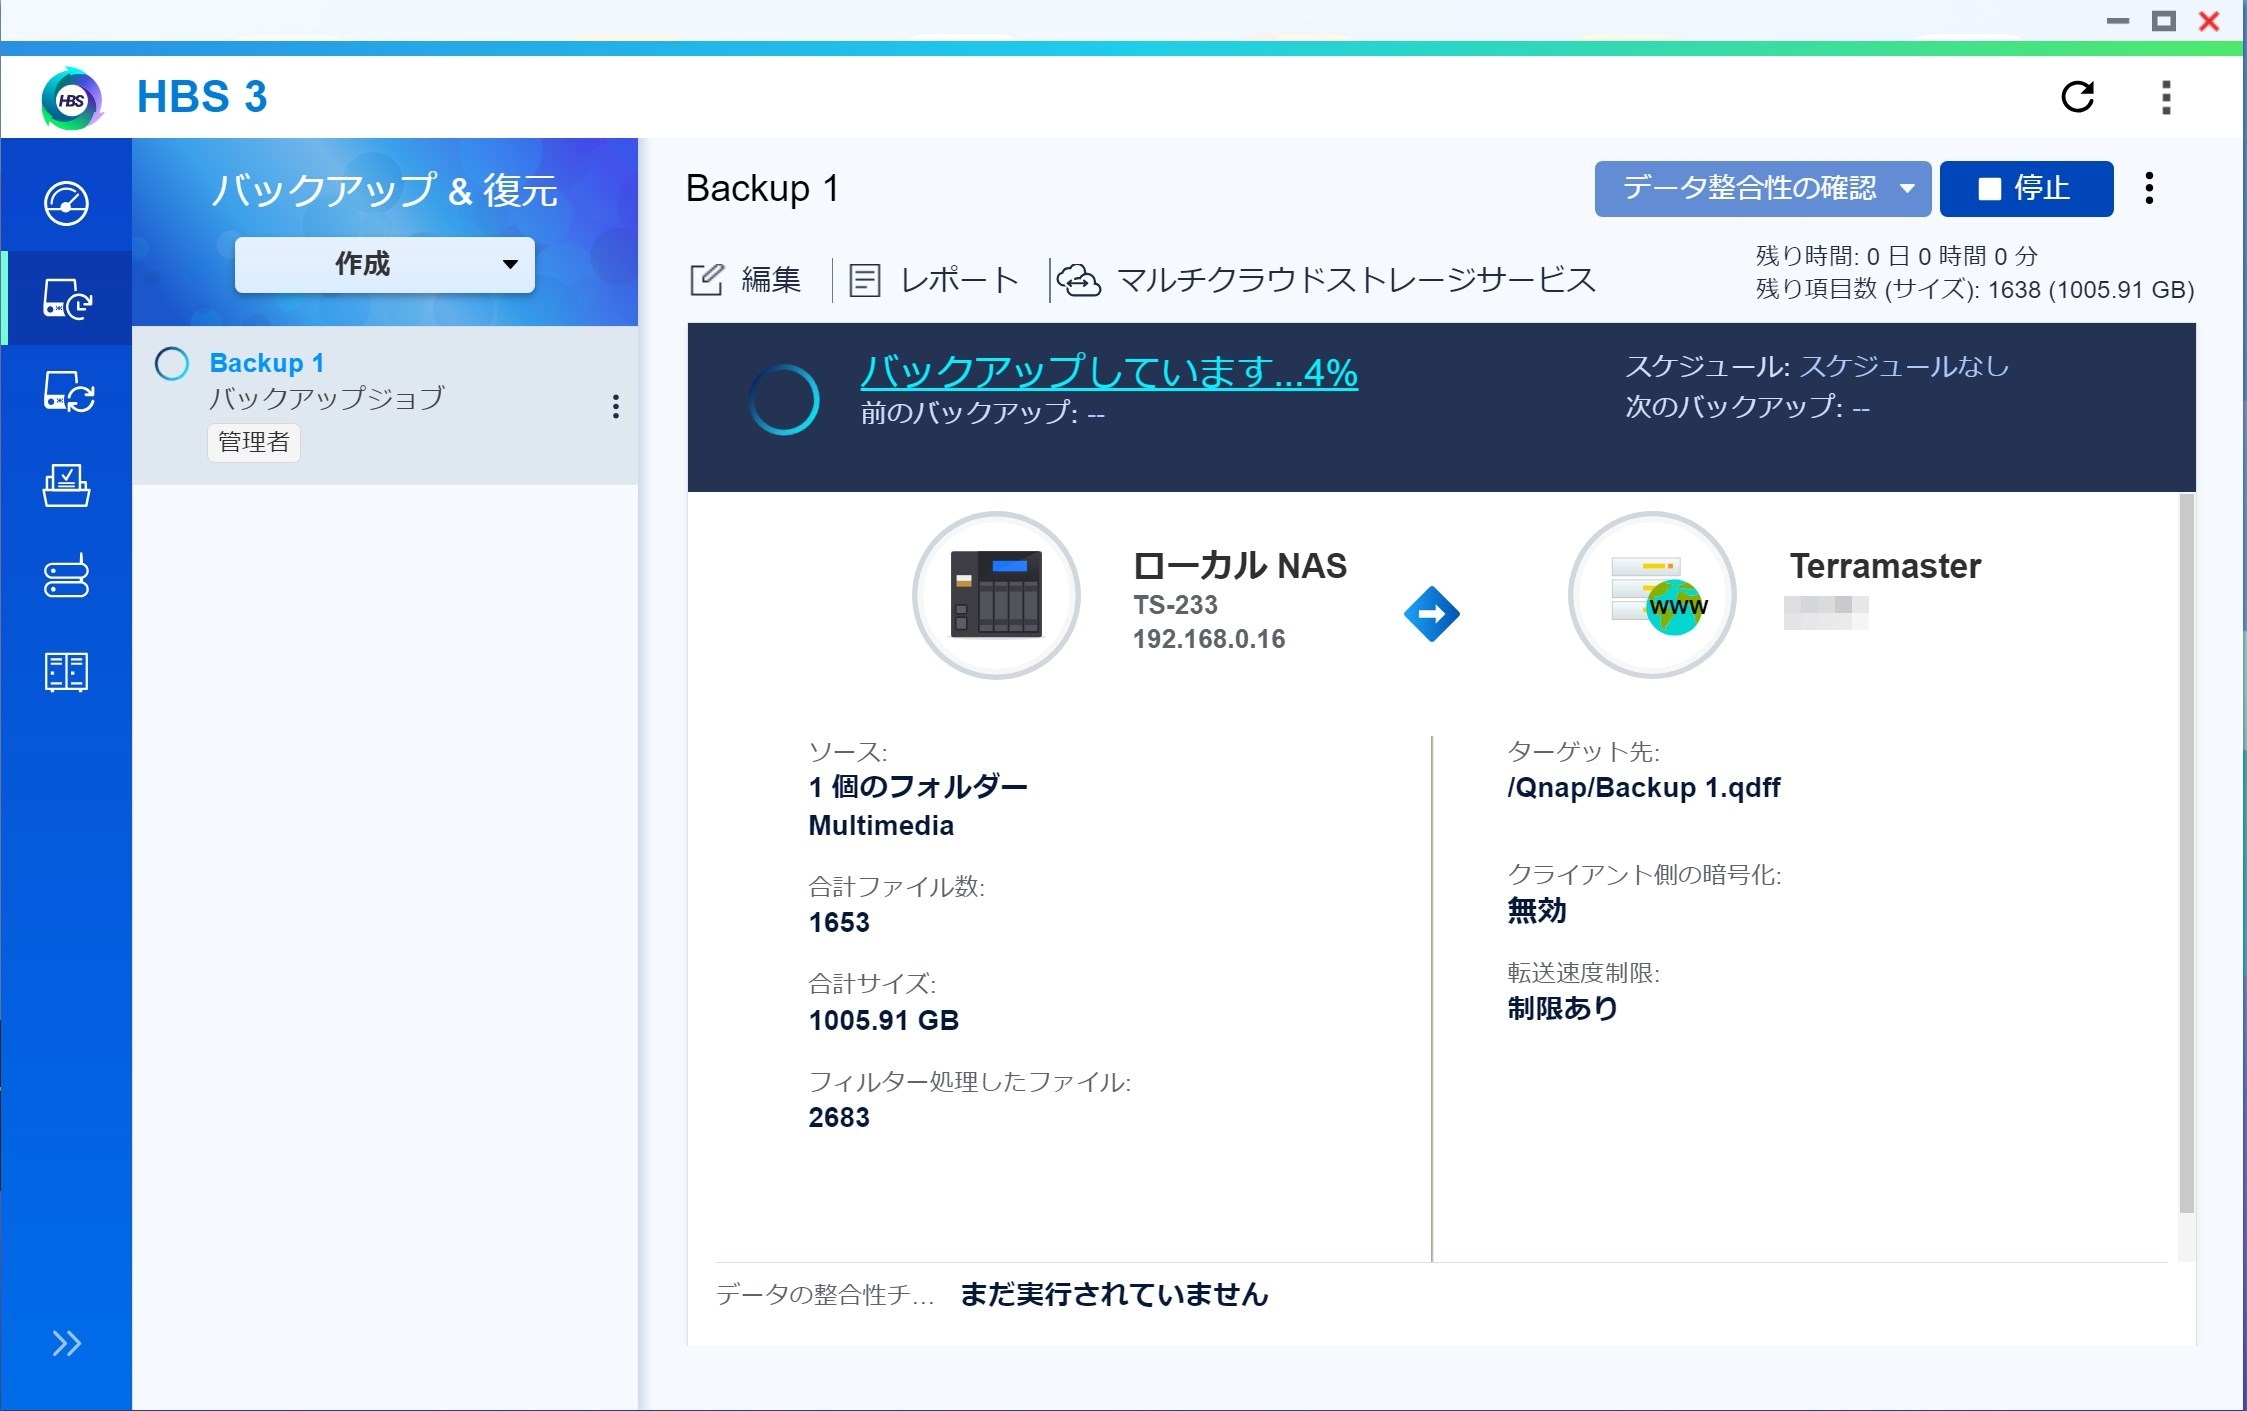2247x1411 pixels.
Task: Open the Jobs list sidebar icon
Action: pyautogui.click(x=66, y=485)
